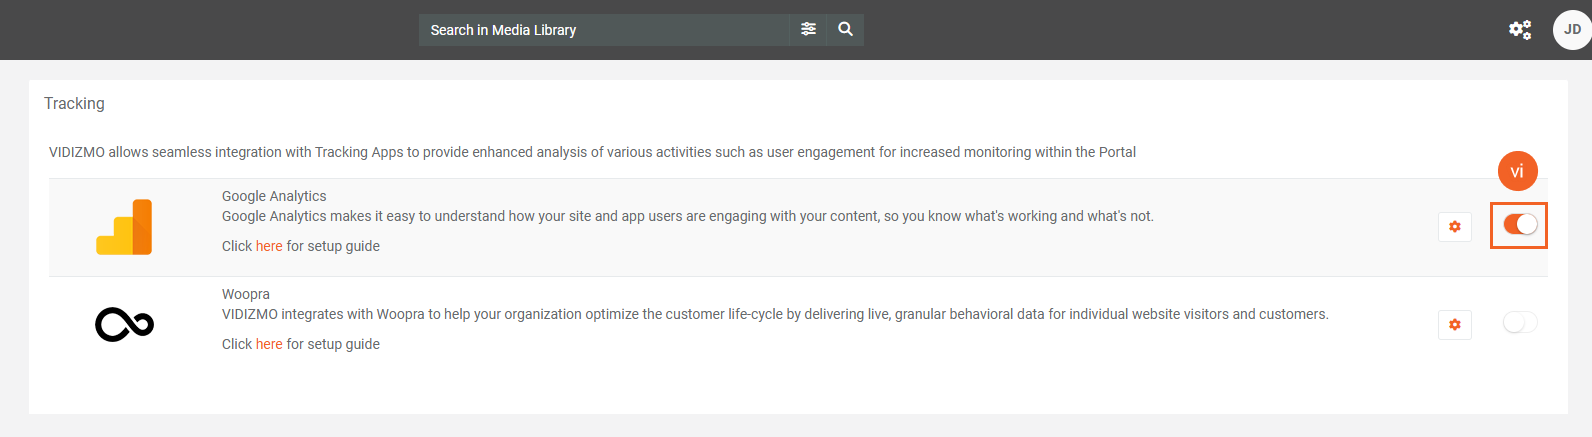
Task: Click the Tracking section heading
Action: point(74,103)
